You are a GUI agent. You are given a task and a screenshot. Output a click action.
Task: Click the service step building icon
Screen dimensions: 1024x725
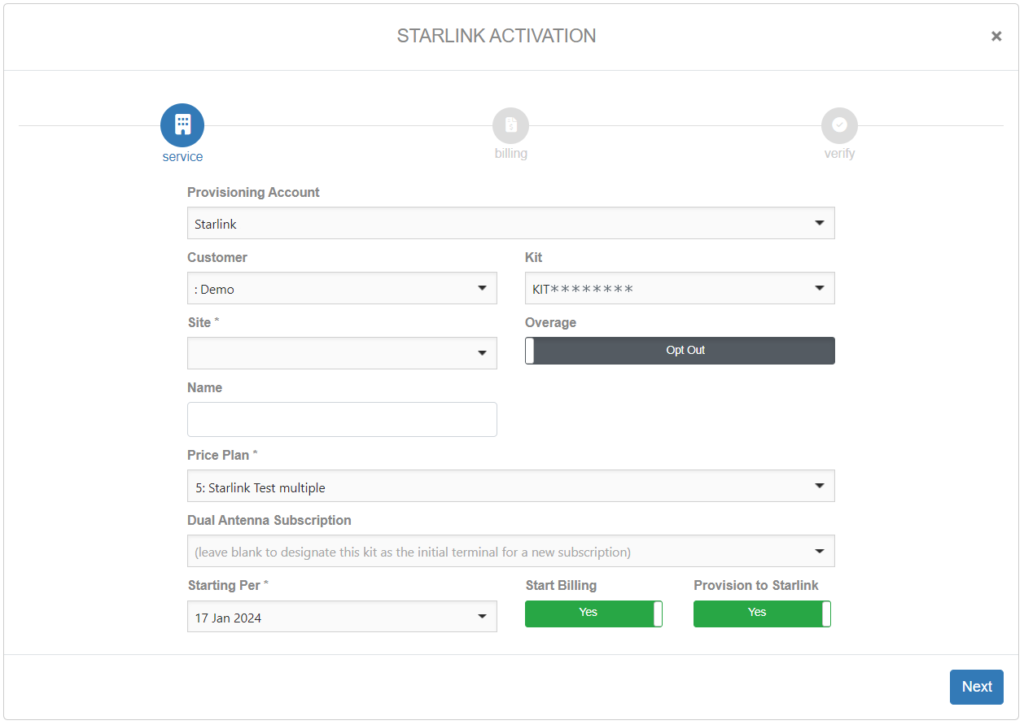pyautogui.click(x=182, y=126)
